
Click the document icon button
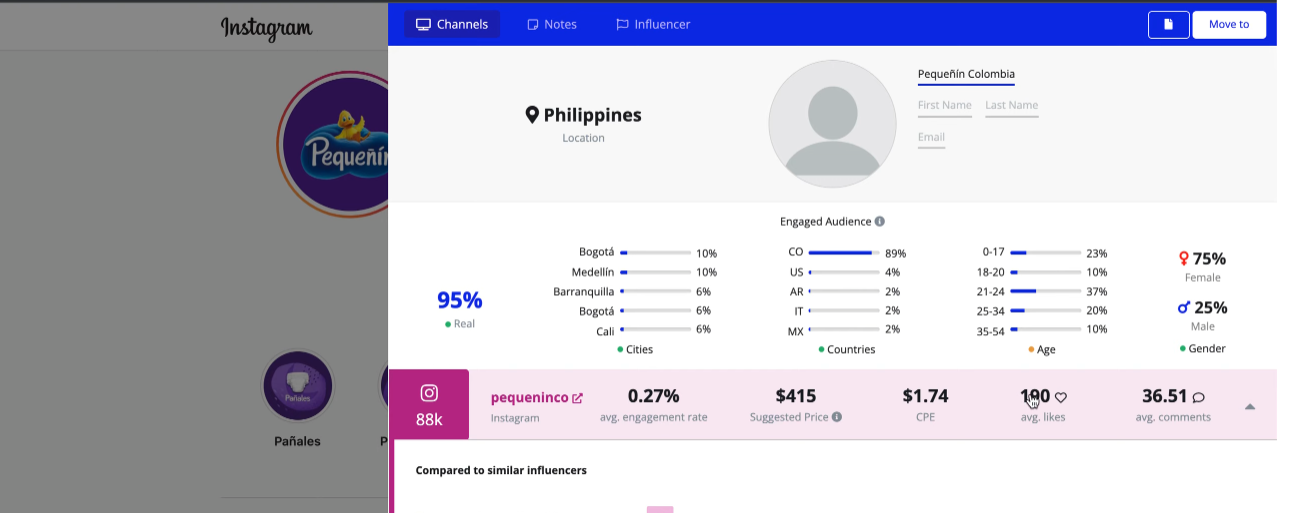click(x=1168, y=24)
